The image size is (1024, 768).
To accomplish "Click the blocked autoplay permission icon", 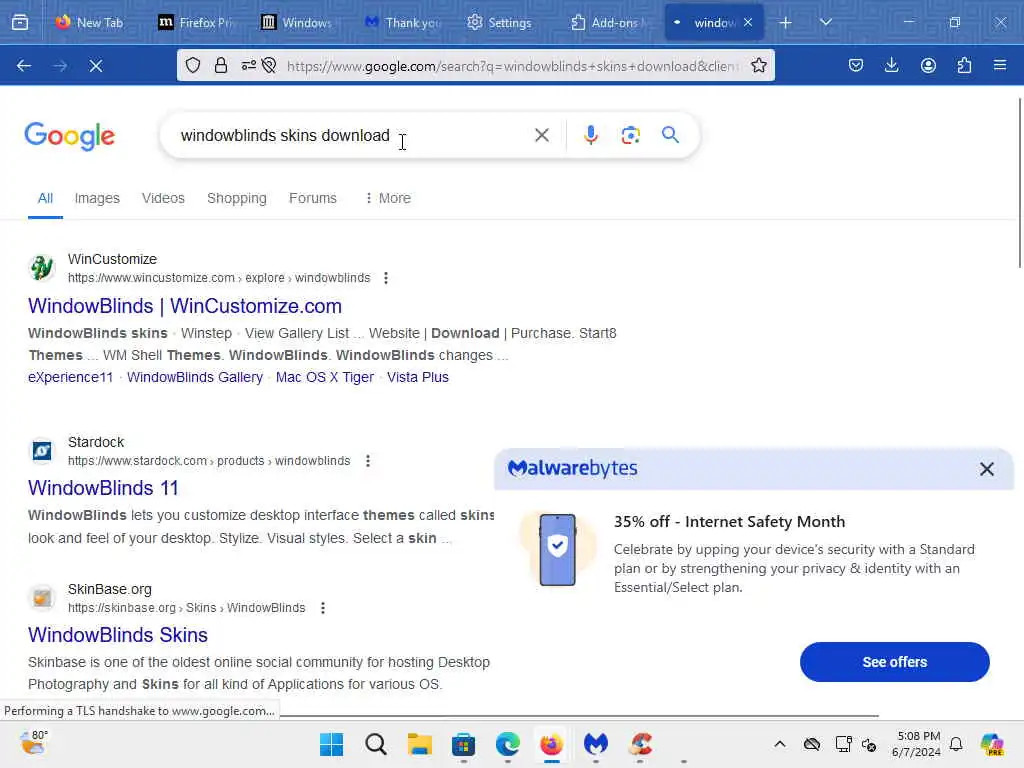I will click(x=268, y=65).
